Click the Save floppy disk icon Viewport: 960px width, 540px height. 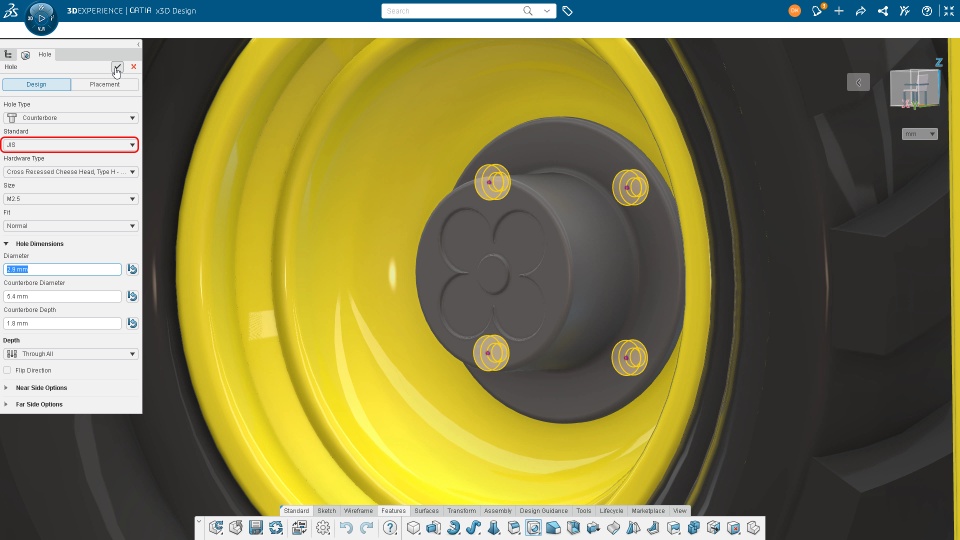point(256,527)
